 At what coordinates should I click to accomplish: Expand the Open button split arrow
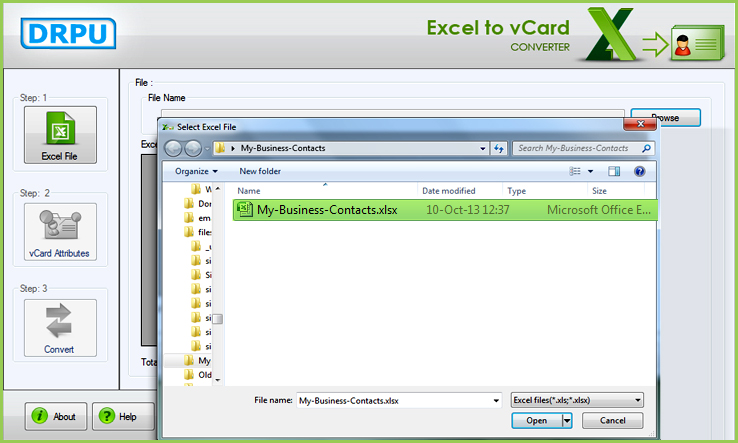(x=567, y=420)
